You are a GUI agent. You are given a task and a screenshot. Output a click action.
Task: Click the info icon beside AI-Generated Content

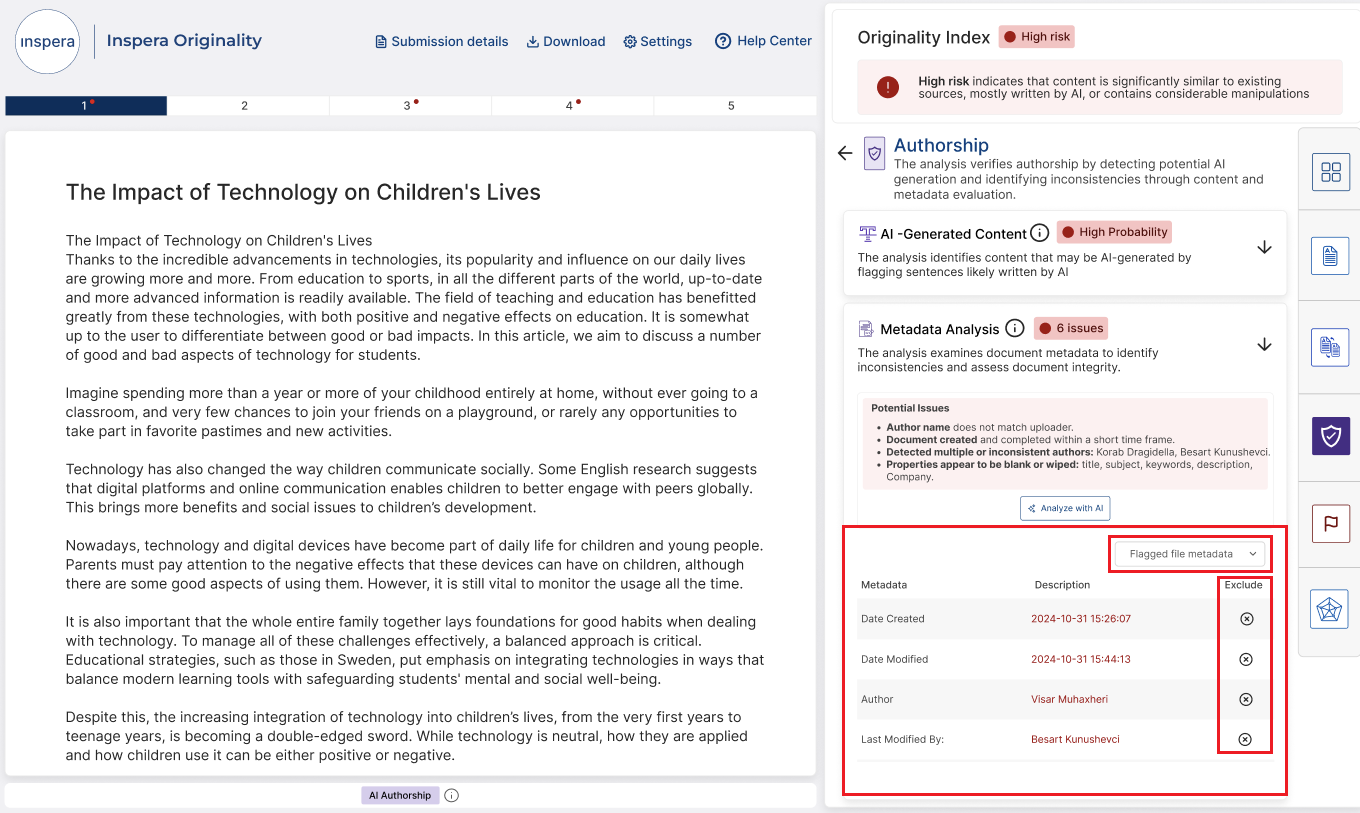click(1040, 232)
